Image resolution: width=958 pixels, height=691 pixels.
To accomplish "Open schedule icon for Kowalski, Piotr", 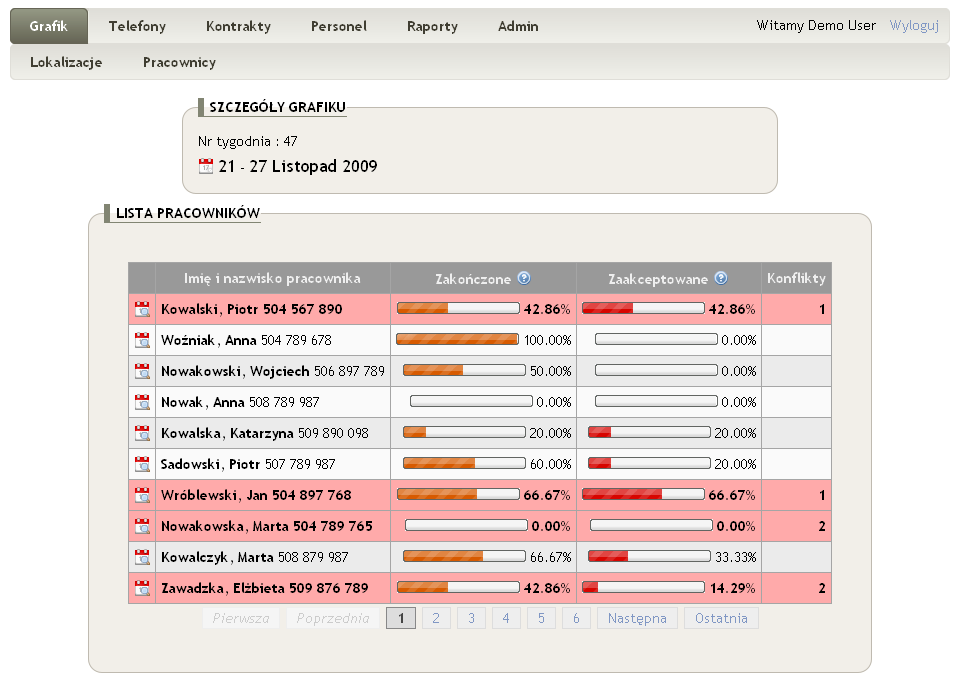I will [142, 310].
